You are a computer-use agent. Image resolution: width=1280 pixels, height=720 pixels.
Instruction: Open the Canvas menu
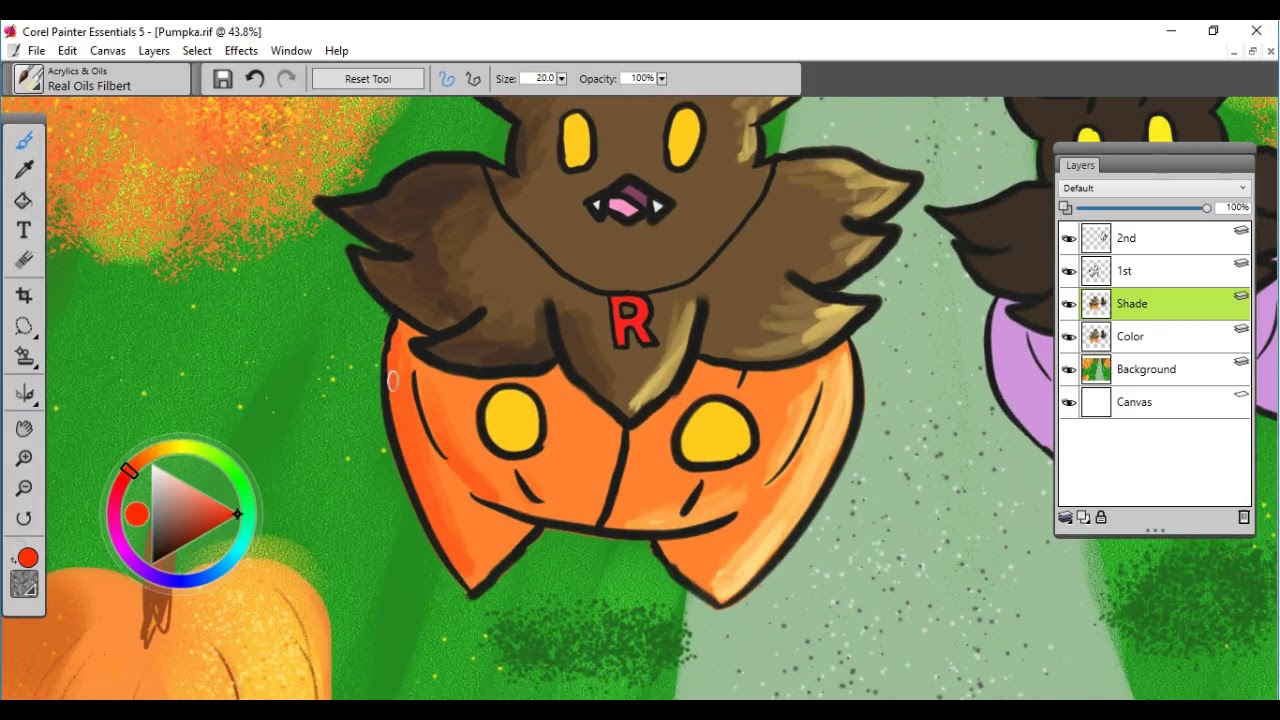coord(108,51)
